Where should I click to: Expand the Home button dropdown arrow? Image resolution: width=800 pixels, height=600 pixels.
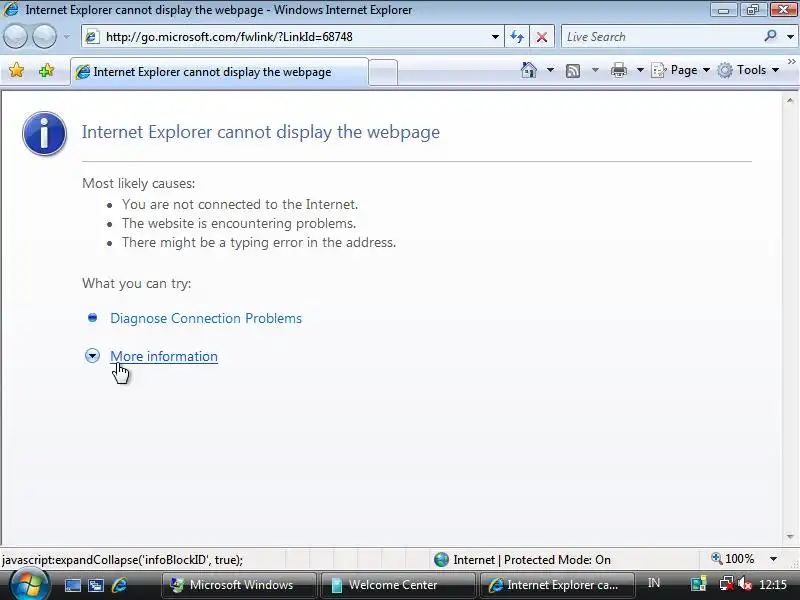[550, 70]
